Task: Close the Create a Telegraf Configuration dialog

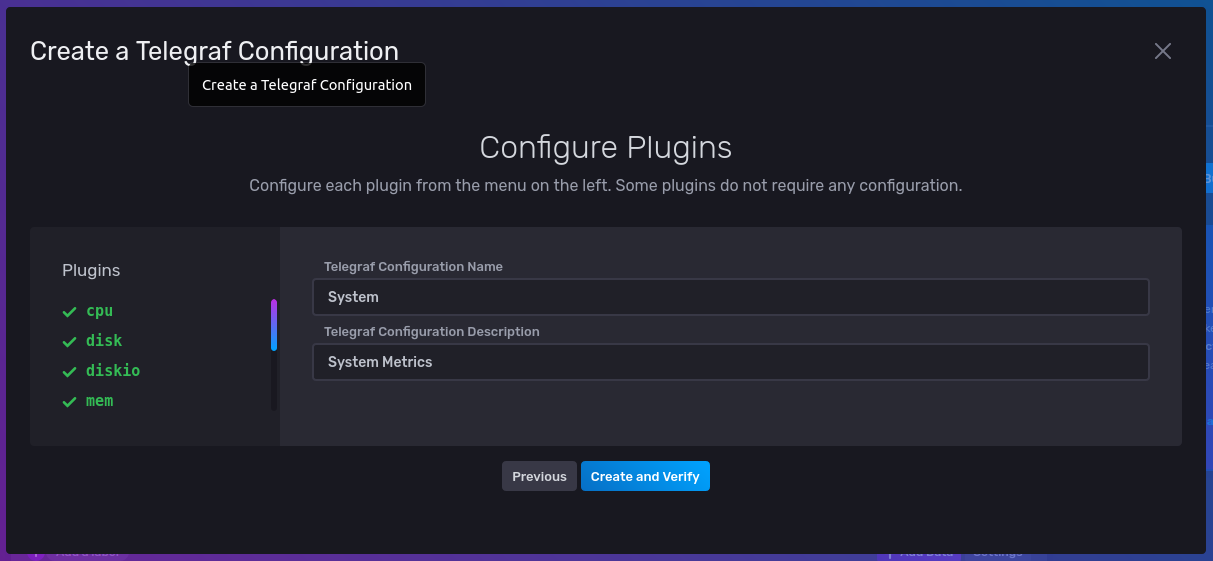Action: tap(1162, 51)
